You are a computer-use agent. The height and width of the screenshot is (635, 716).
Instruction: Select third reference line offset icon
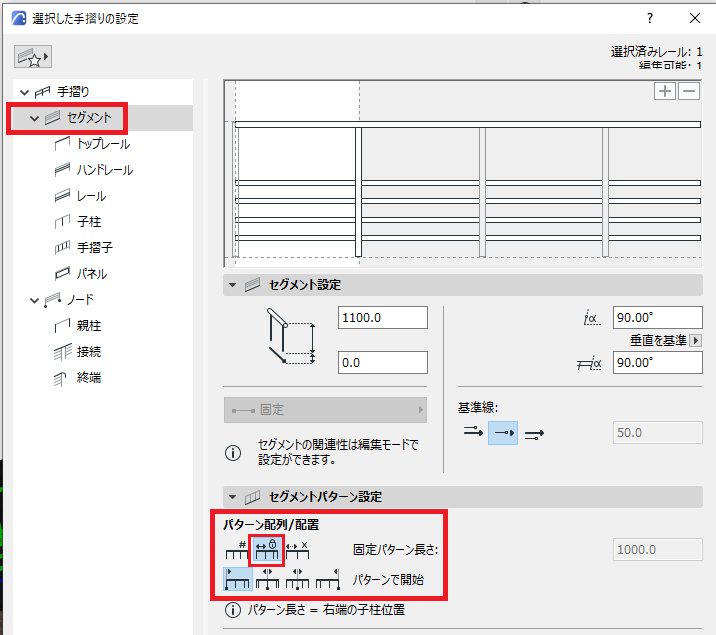coord(534,435)
